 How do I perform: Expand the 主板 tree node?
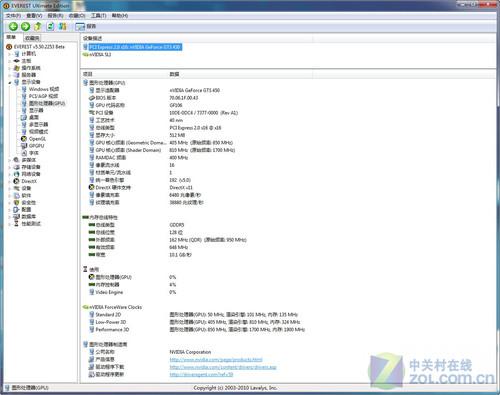pyautogui.click(x=9, y=61)
